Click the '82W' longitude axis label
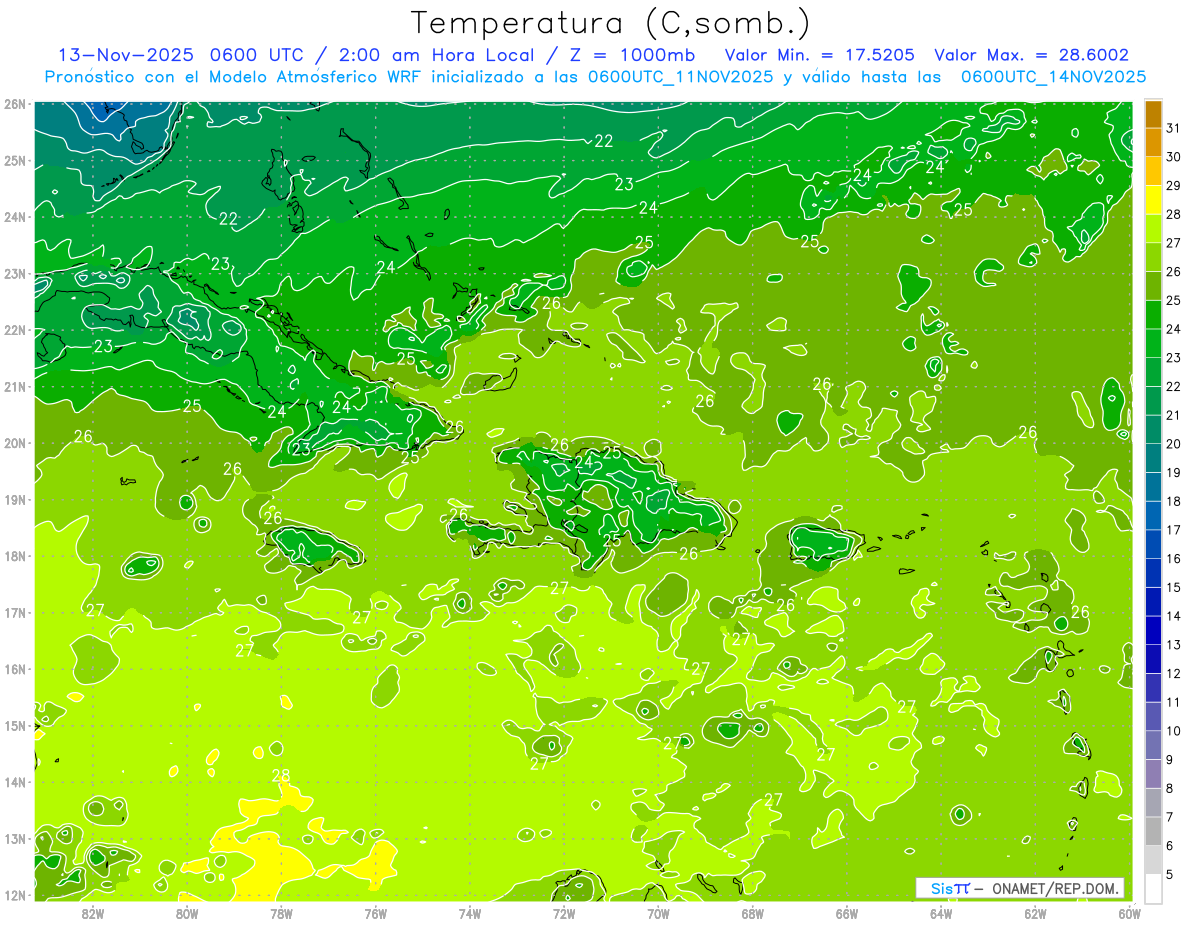The height and width of the screenshot is (927, 1200). click(93, 913)
